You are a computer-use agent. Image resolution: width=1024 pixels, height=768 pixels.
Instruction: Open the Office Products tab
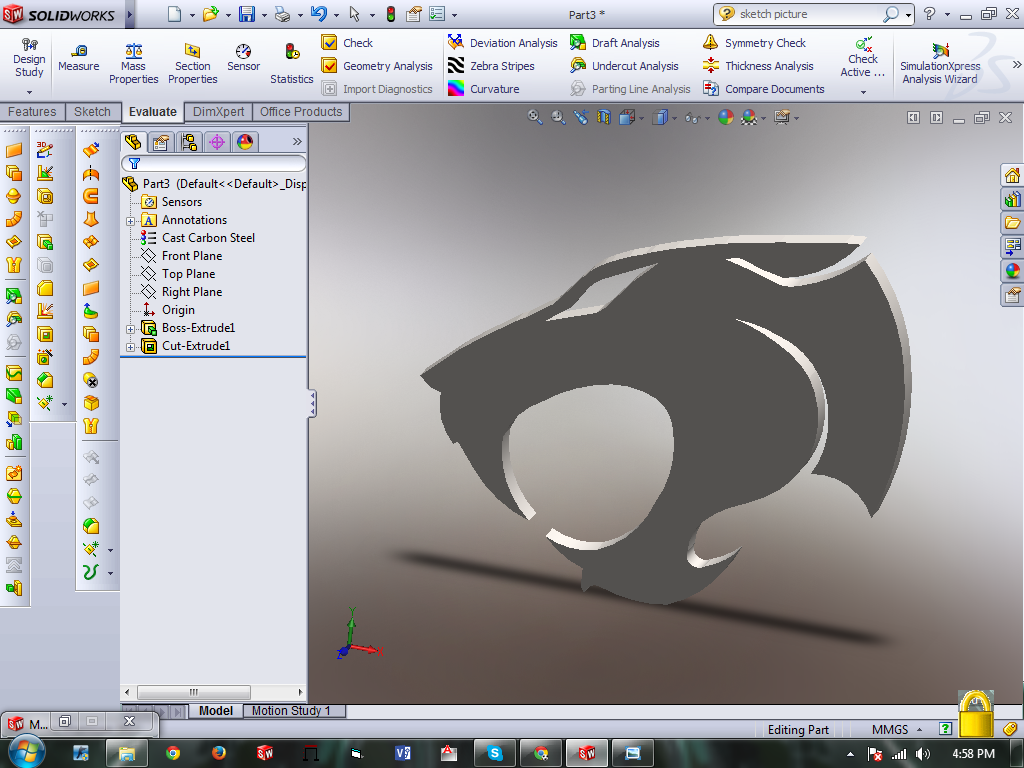(x=301, y=112)
